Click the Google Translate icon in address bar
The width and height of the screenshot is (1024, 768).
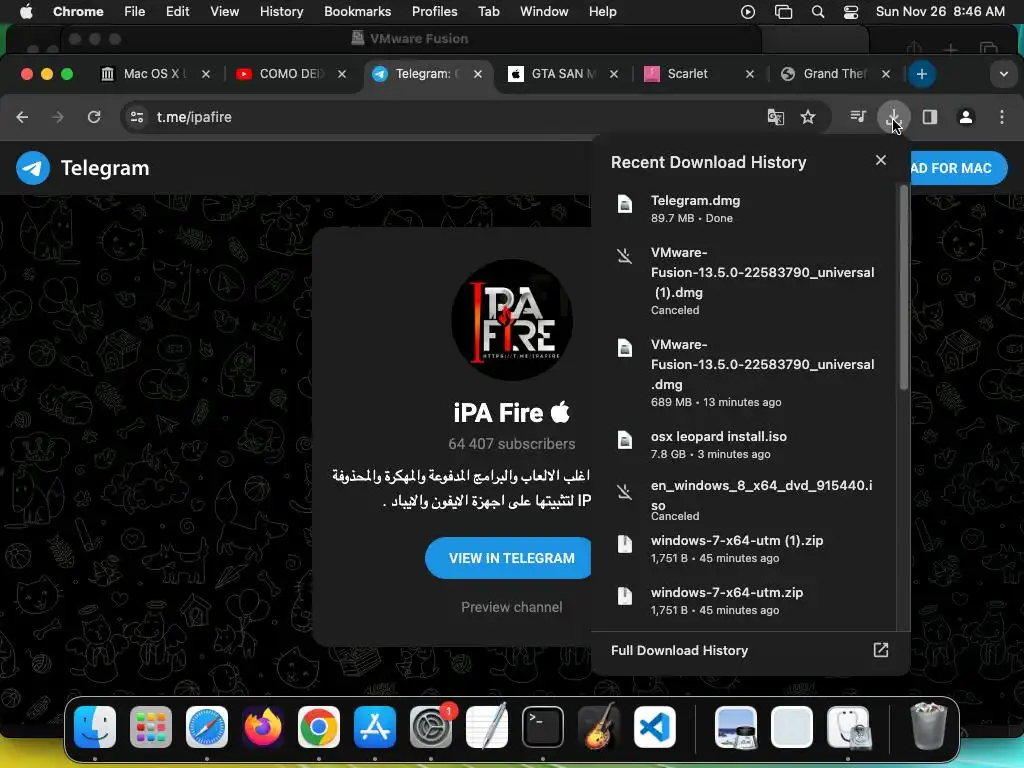pos(775,117)
